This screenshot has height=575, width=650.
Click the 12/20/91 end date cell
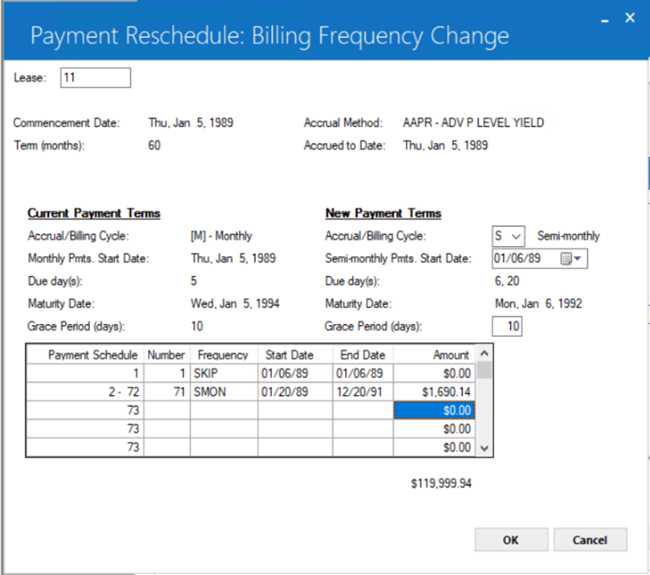pyautogui.click(x=363, y=392)
